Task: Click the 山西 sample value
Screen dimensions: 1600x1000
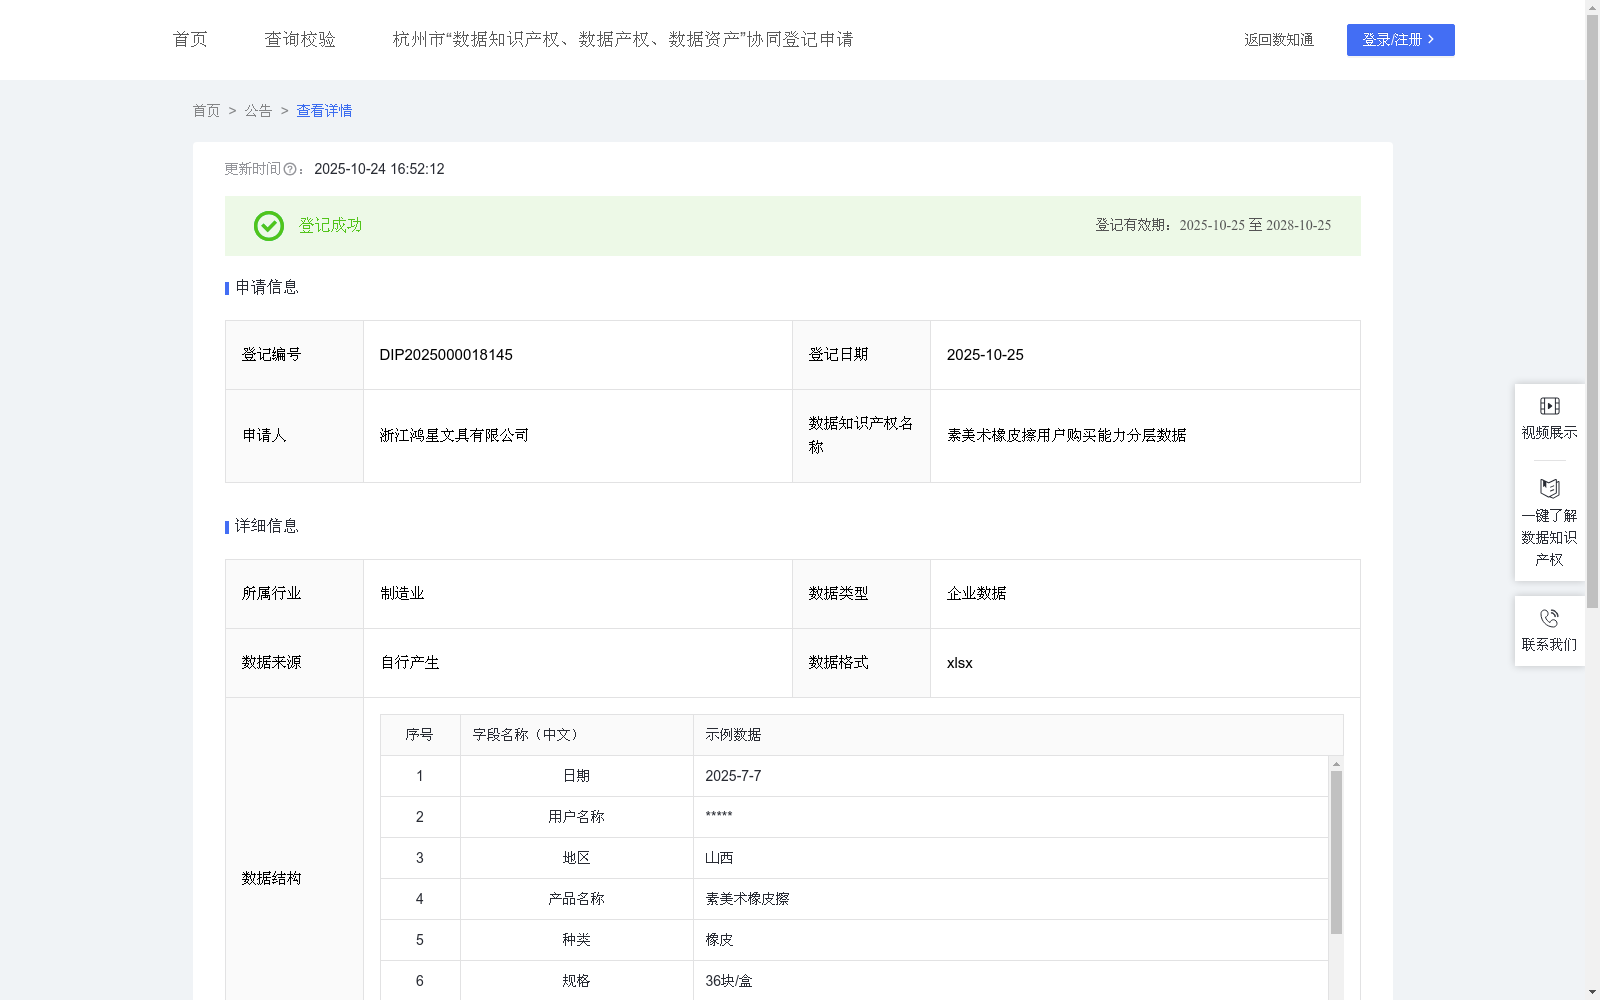Action: pos(719,858)
